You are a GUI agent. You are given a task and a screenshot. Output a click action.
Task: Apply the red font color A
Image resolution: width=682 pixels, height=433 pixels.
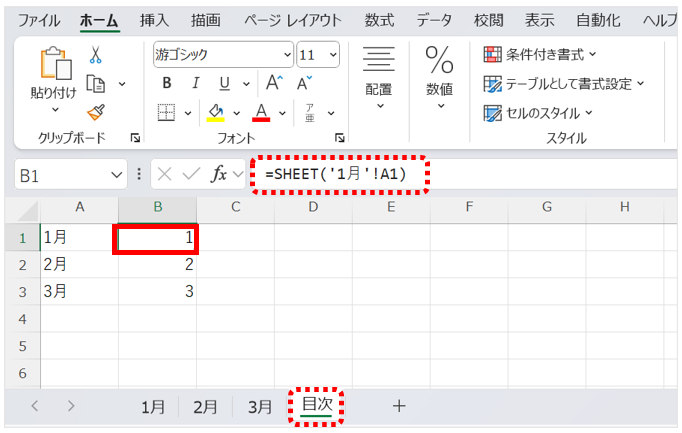(x=261, y=113)
